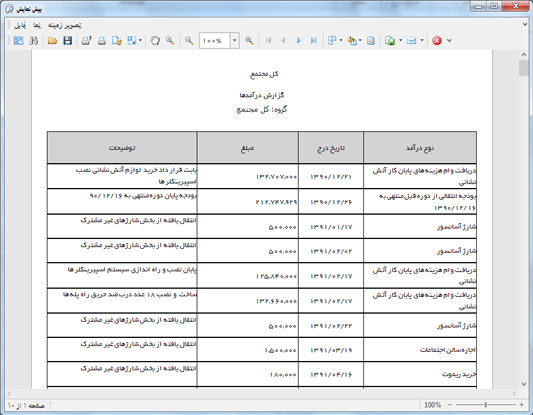The height and width of the screenshot is (415, 533).
Task: Click the نوع درآمد column header
Action: pos(420,148)
